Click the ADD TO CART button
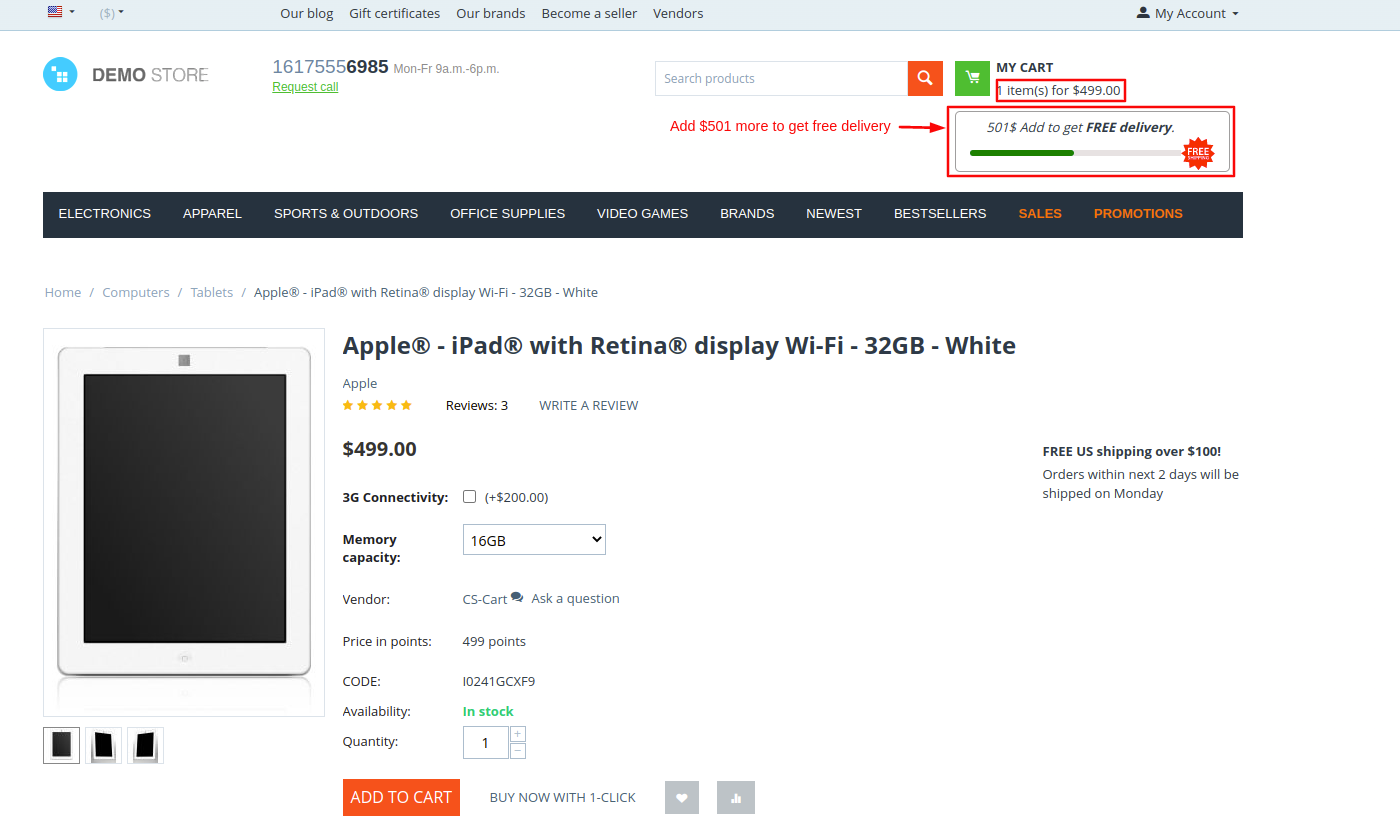This screenshot has height=829, width=1400. point(401,797)
